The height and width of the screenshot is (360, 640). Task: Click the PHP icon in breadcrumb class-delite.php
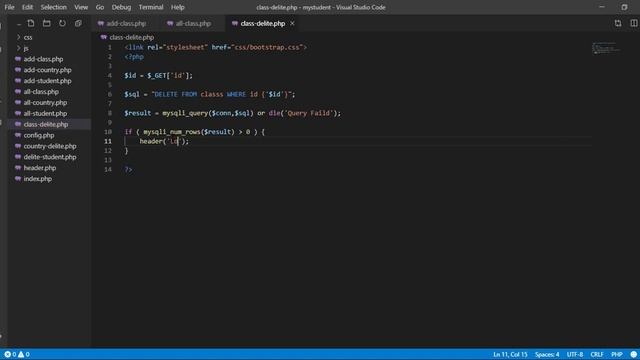[104, 37]
